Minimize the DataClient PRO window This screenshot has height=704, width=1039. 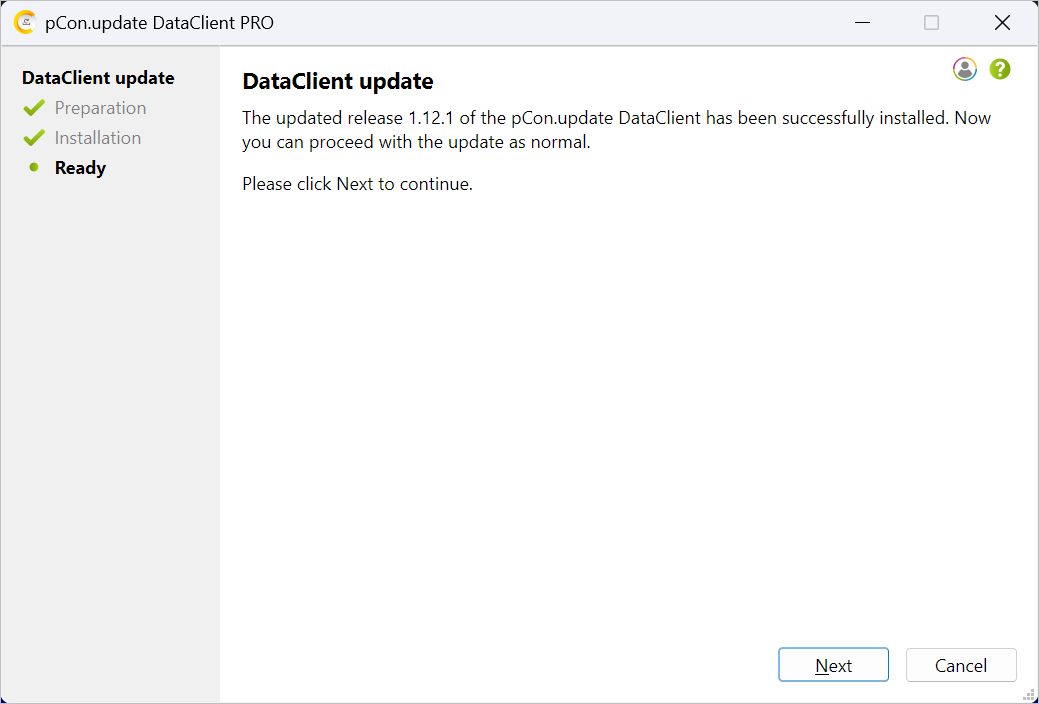pyautogui.click(x=862, y=23)
